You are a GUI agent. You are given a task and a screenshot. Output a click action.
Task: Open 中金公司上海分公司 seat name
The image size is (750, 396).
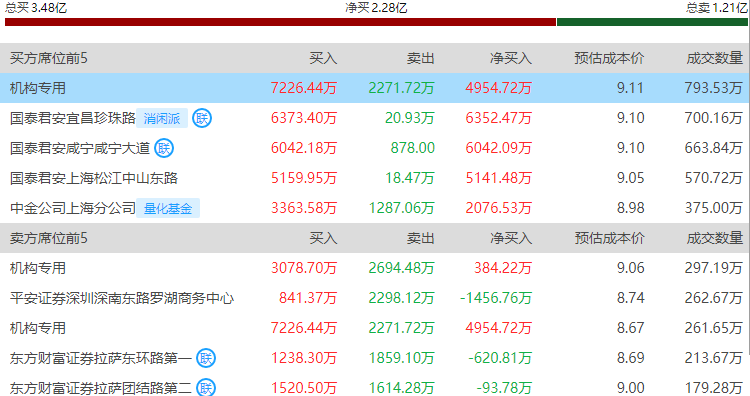pos(73,208)
